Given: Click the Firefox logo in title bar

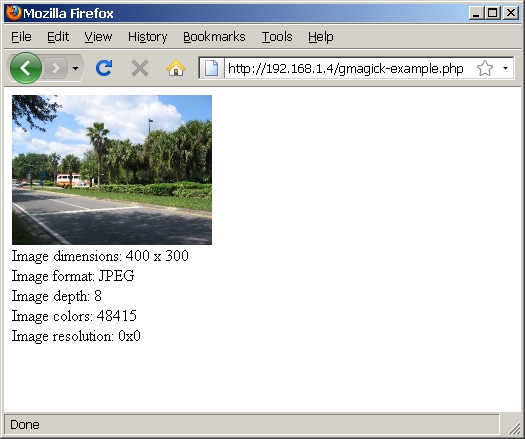Looking at the screenshot, I should click(14, 13).
